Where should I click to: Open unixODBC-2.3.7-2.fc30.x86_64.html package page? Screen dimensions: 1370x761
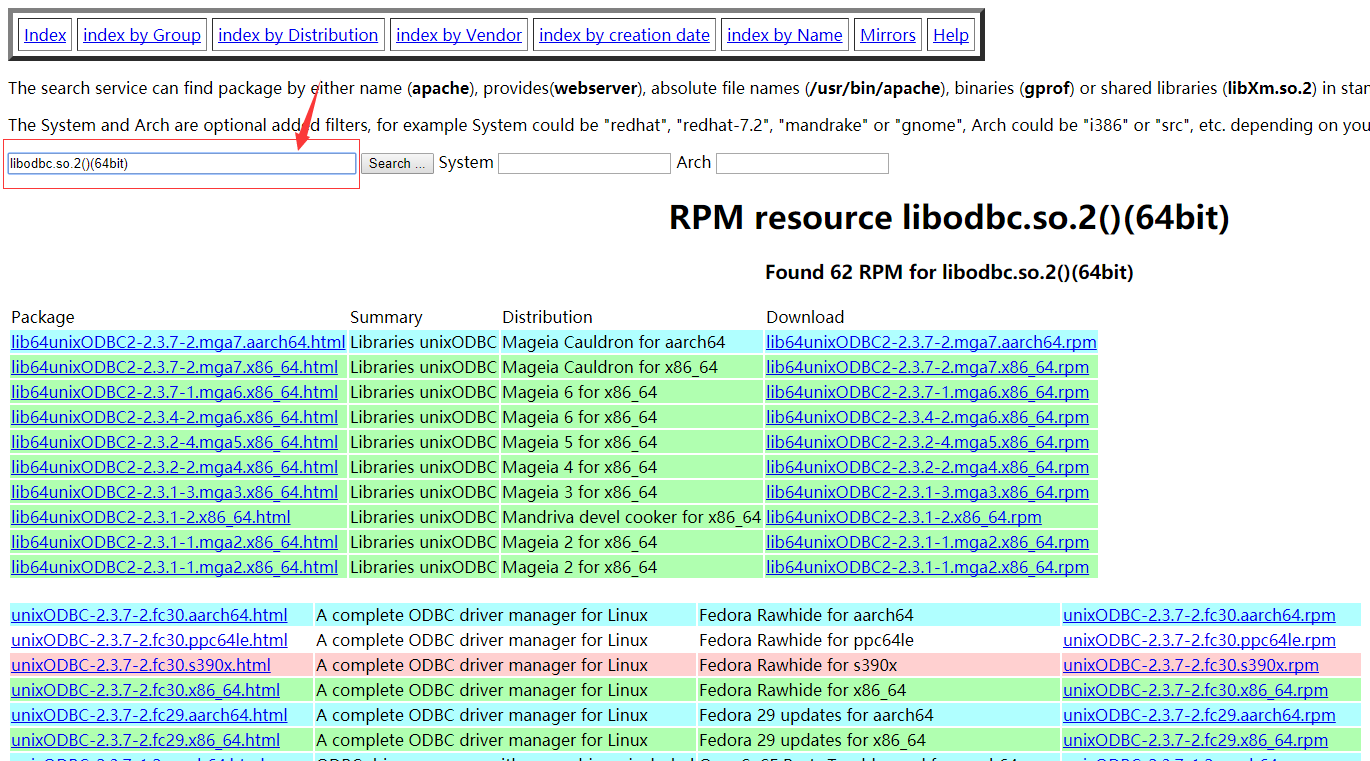145,690
